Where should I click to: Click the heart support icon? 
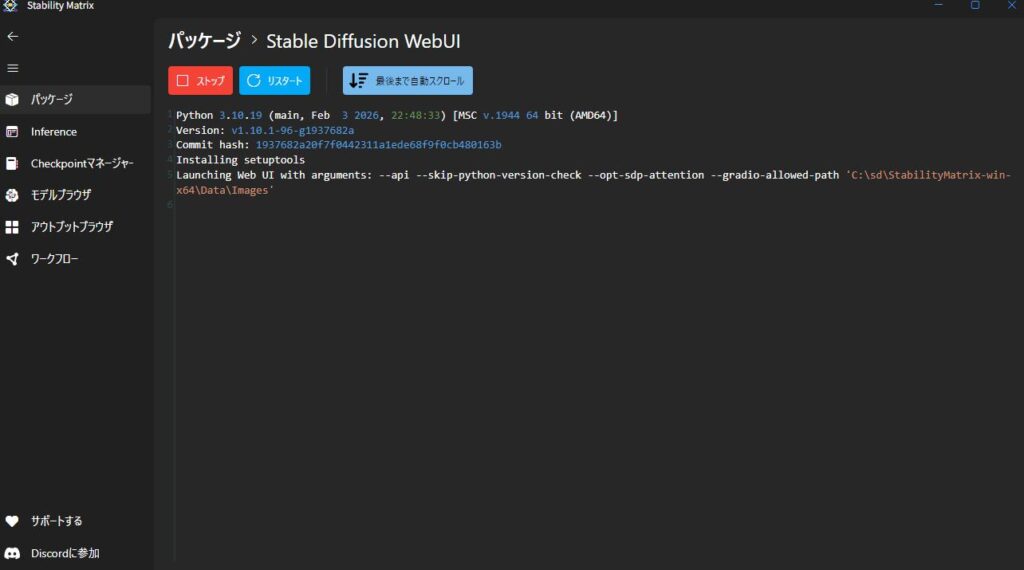point(12,521)
